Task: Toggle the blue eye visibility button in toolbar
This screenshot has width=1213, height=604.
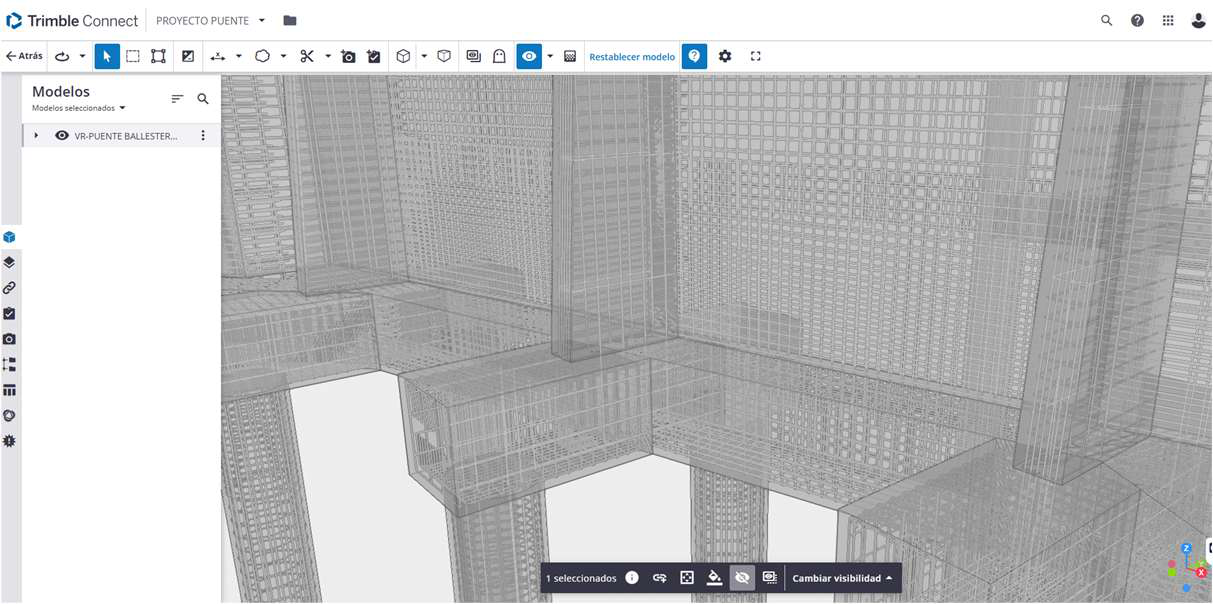Action: pos(529,57)
